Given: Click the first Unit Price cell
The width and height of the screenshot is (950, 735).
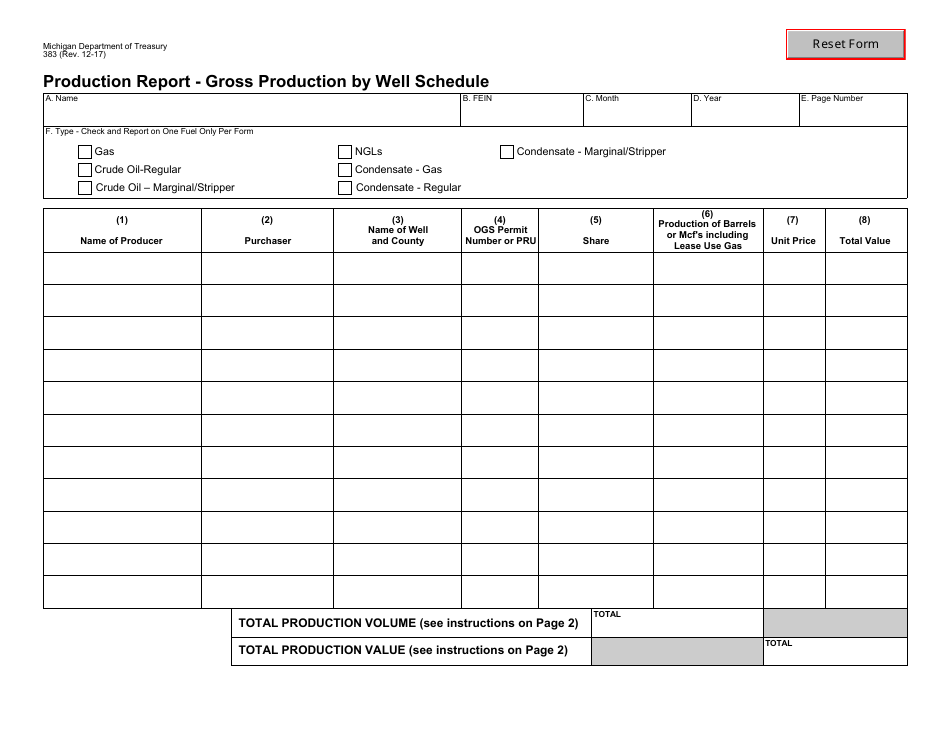Looking at the screenshot, I should 793,268.
